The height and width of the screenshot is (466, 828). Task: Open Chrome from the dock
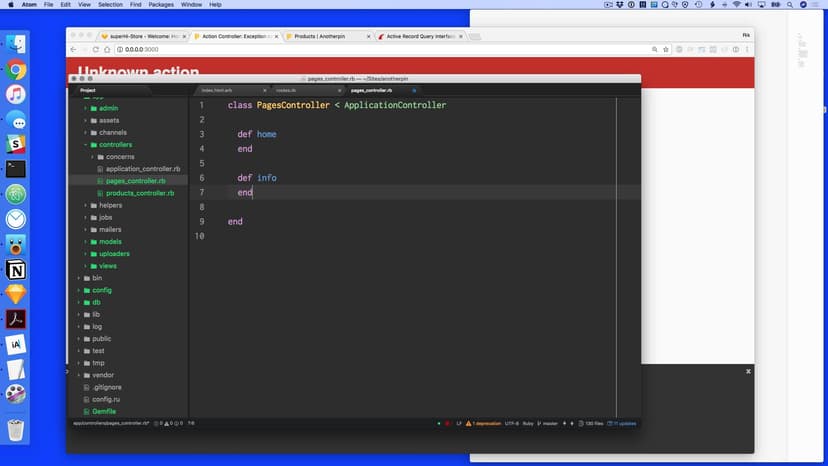[x=16, y=70]
